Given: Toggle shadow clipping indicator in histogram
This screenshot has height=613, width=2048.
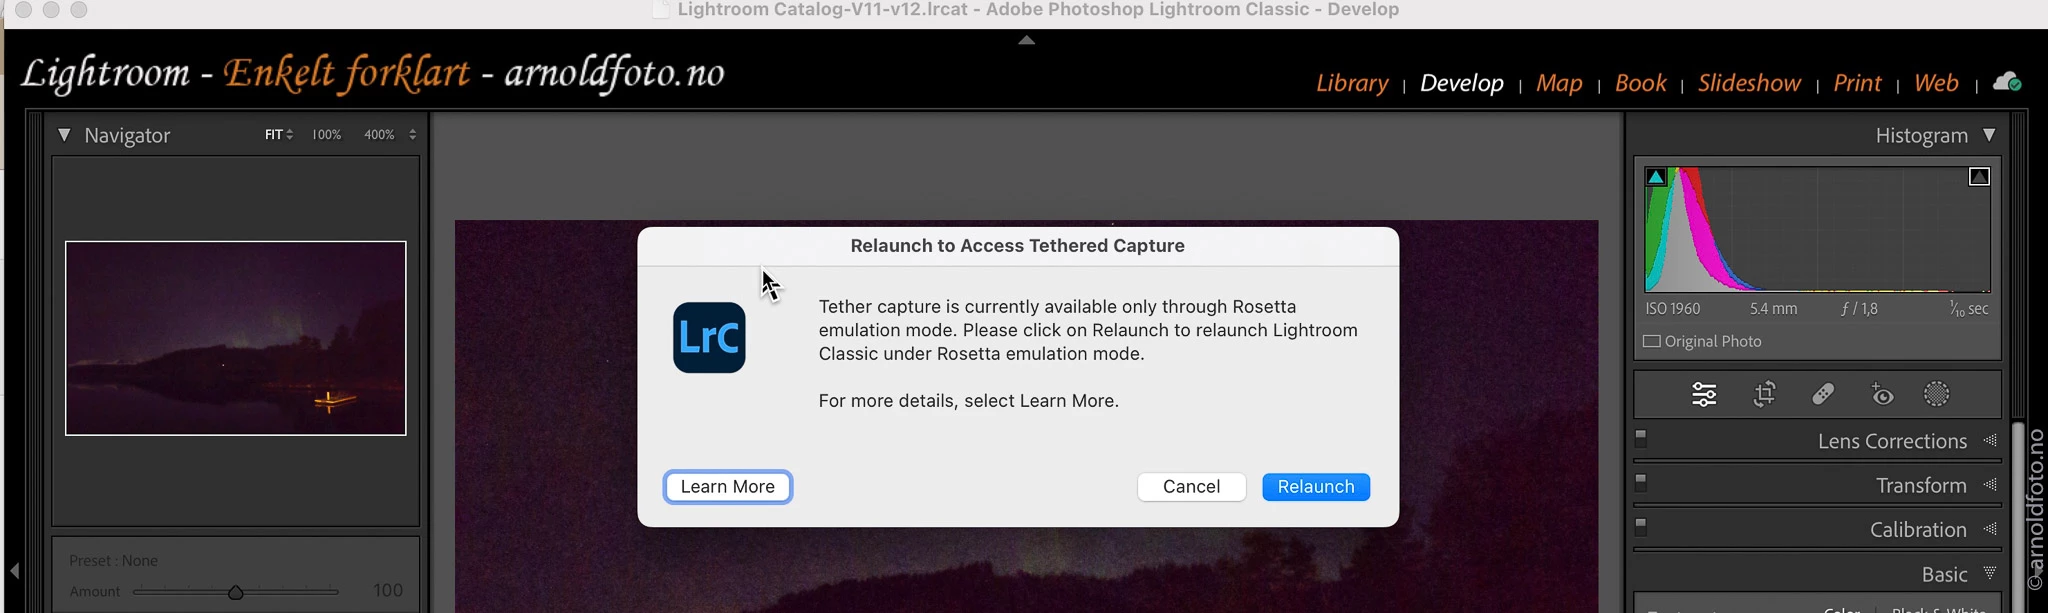Looking at the screenshot, I should [x=1656, y=177].
